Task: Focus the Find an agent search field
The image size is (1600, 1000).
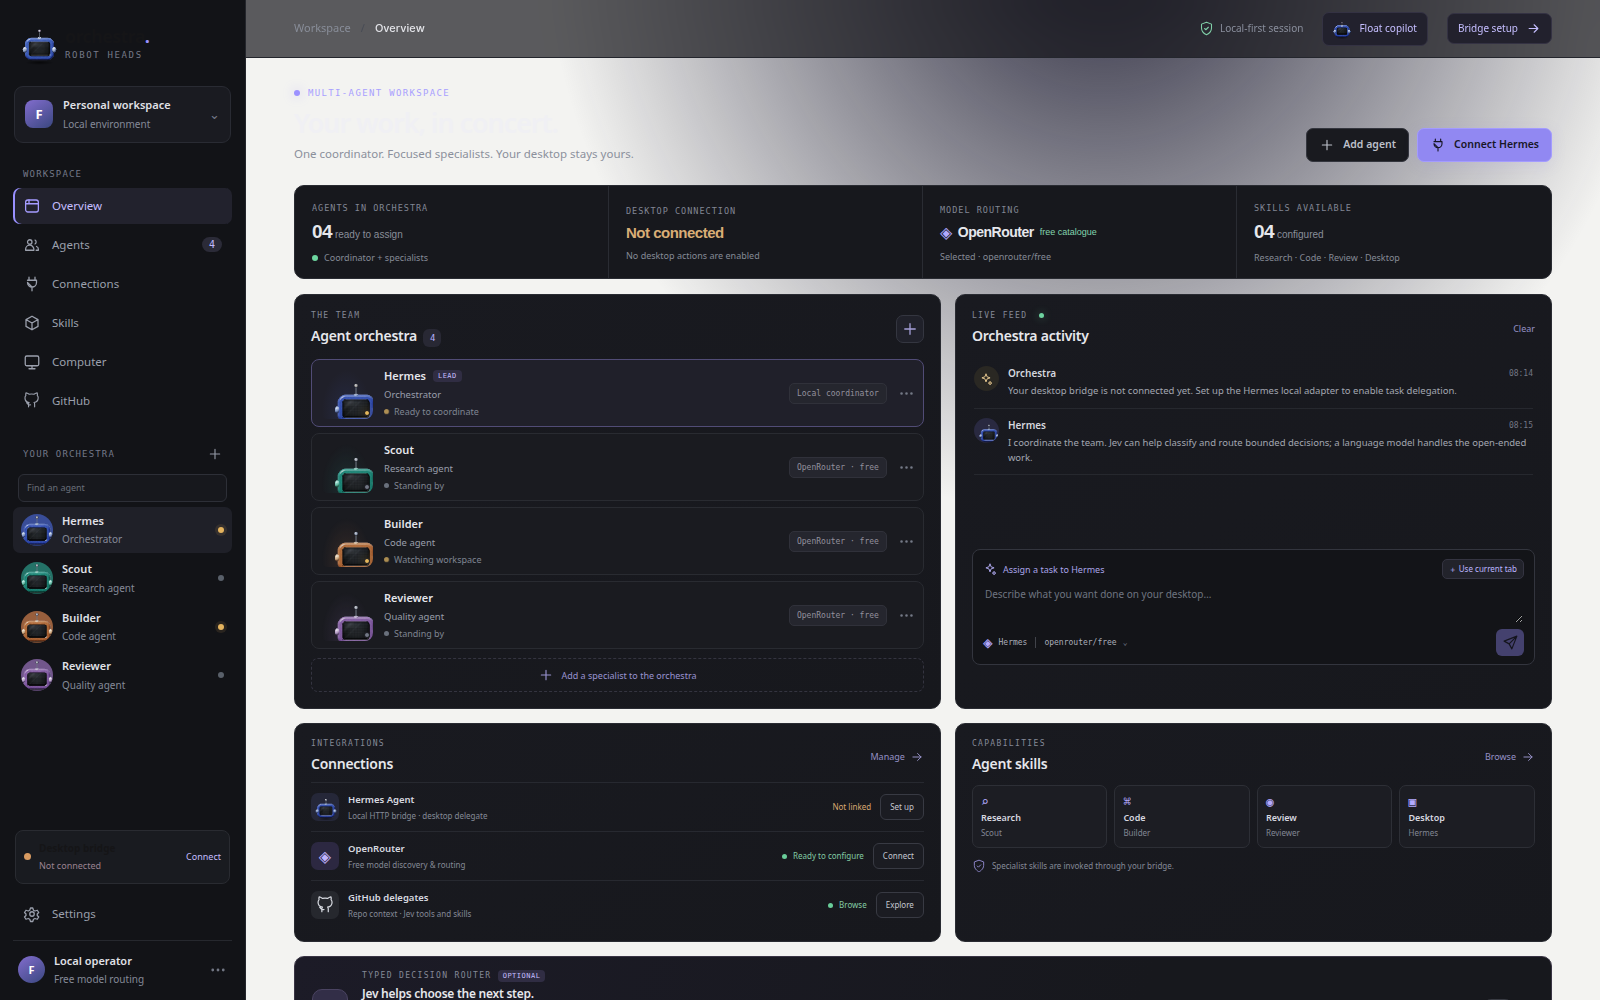Action: [x=122, y=488]
